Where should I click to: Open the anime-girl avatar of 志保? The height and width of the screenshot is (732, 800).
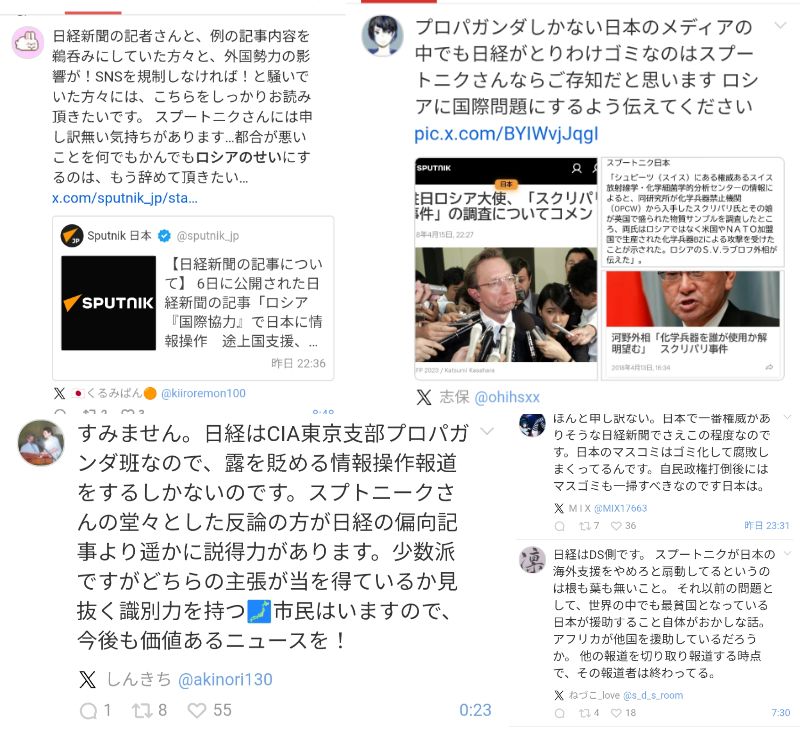[x=382, y=35]
